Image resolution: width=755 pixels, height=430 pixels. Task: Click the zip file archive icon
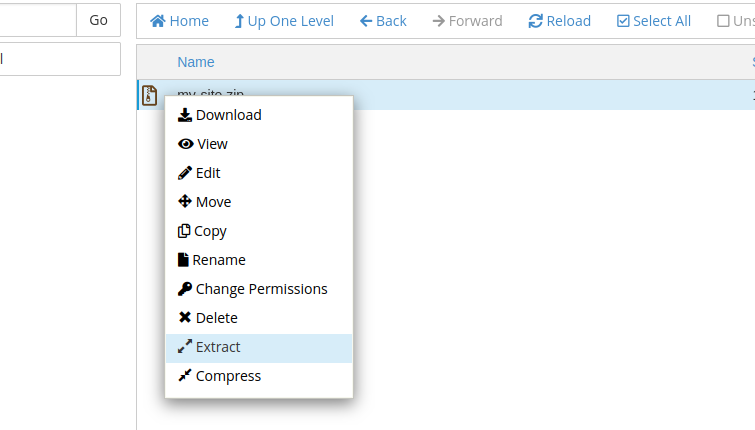[x=150, y=95]
